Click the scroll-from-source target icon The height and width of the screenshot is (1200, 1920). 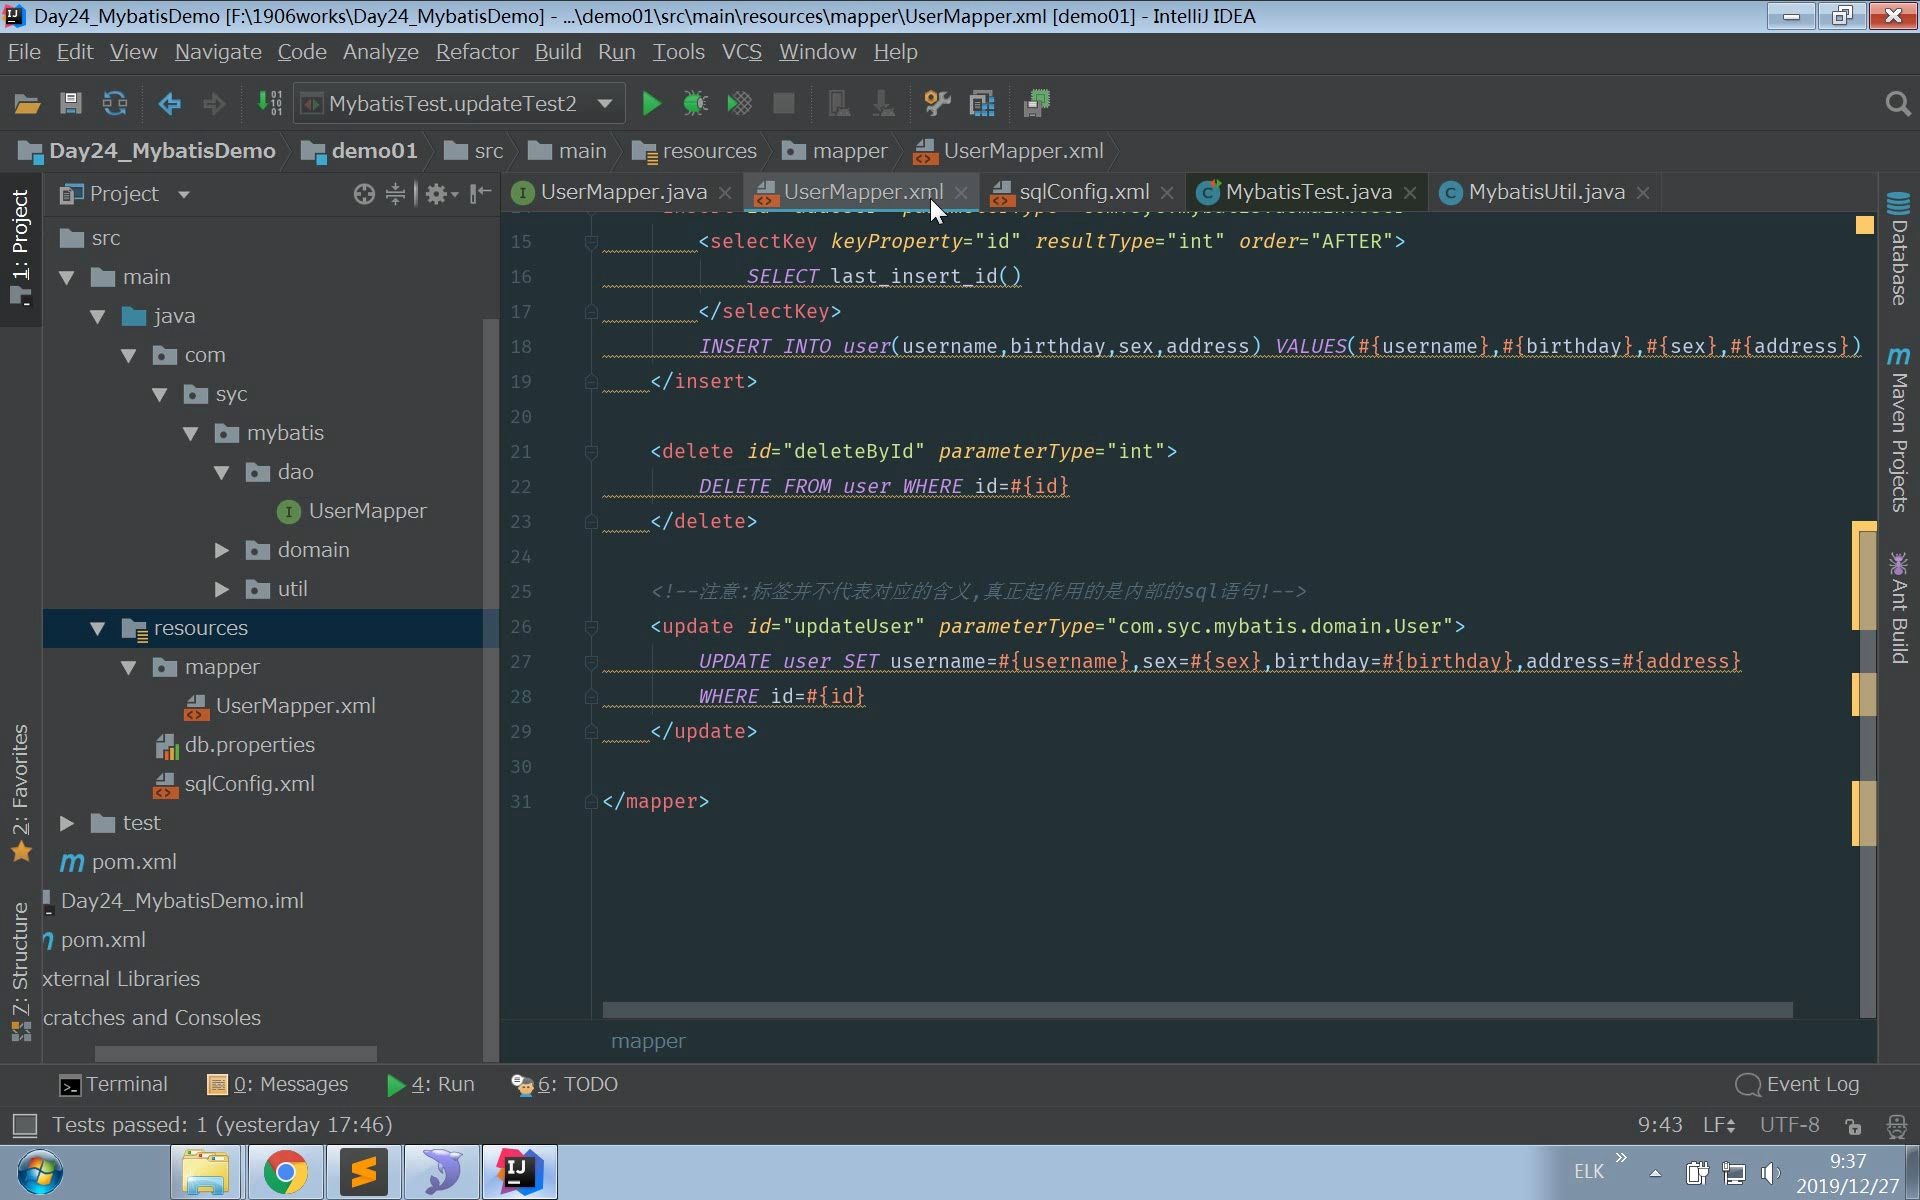(x=364, y=194)
